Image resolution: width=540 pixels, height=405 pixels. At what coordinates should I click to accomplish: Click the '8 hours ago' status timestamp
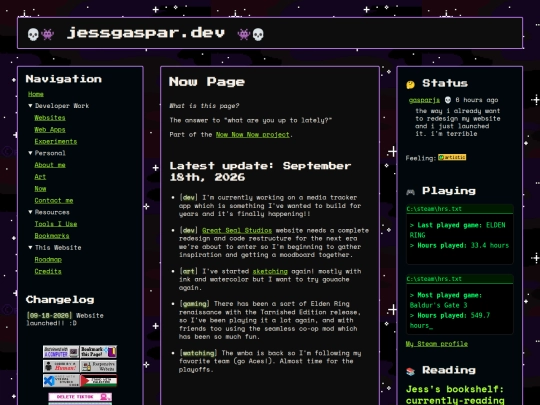coord(477,100)
